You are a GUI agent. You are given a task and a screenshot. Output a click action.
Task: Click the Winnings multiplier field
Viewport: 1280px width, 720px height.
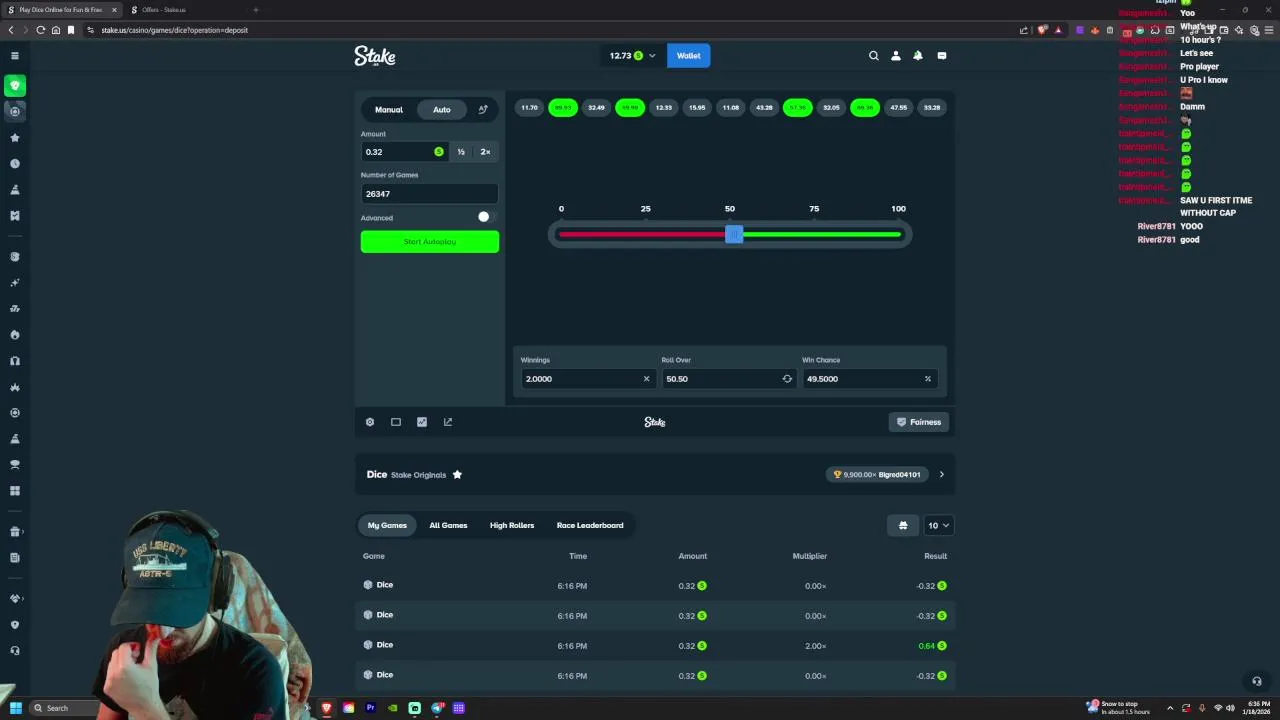[x=586, y=379]
